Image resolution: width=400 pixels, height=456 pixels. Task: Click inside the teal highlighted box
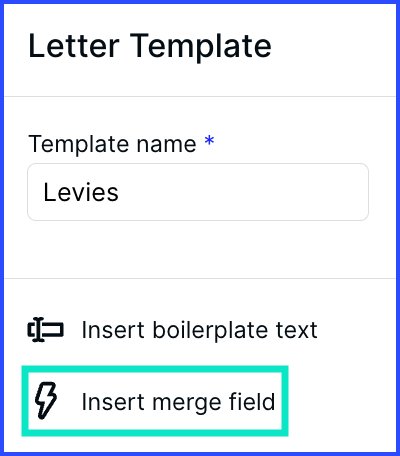click(x=155, y=401)
